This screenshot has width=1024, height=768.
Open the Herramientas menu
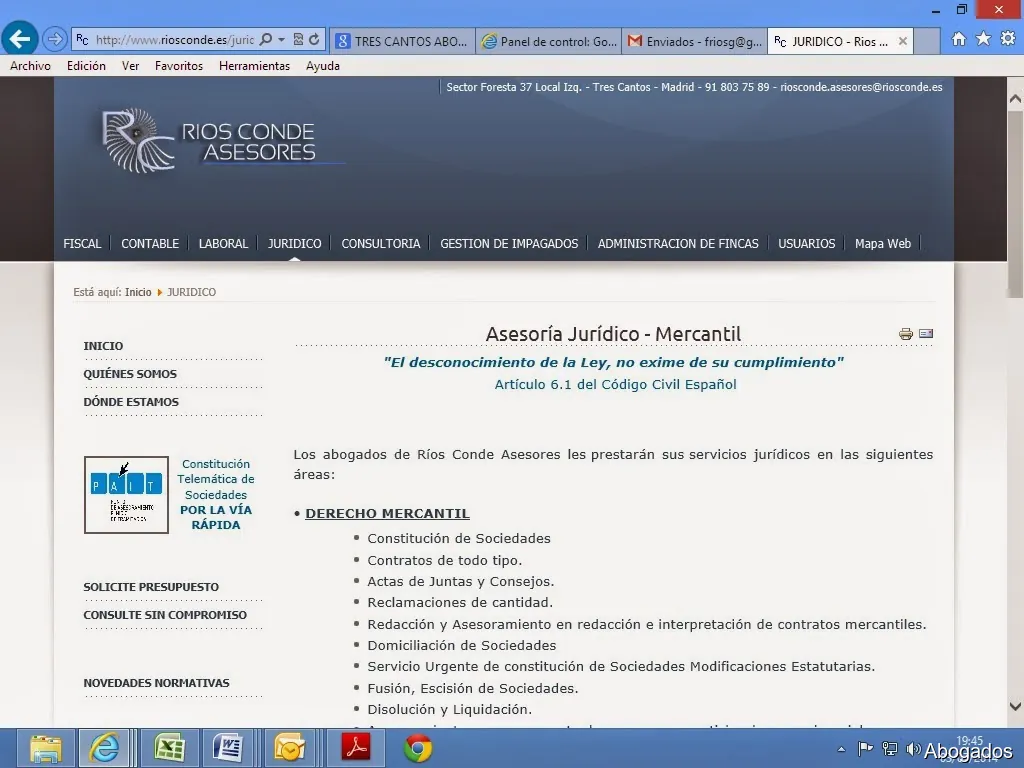254,66
